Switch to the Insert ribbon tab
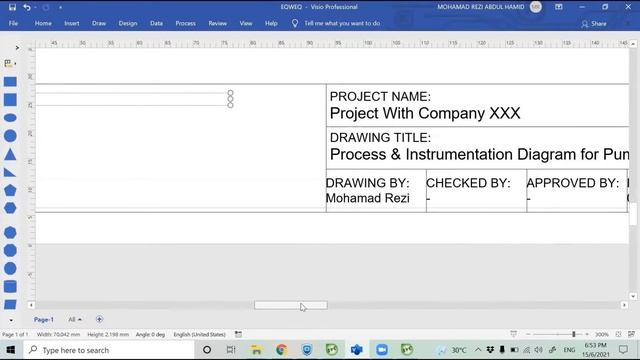Viewport: 640px width, 360px height. tap(72, 23)
